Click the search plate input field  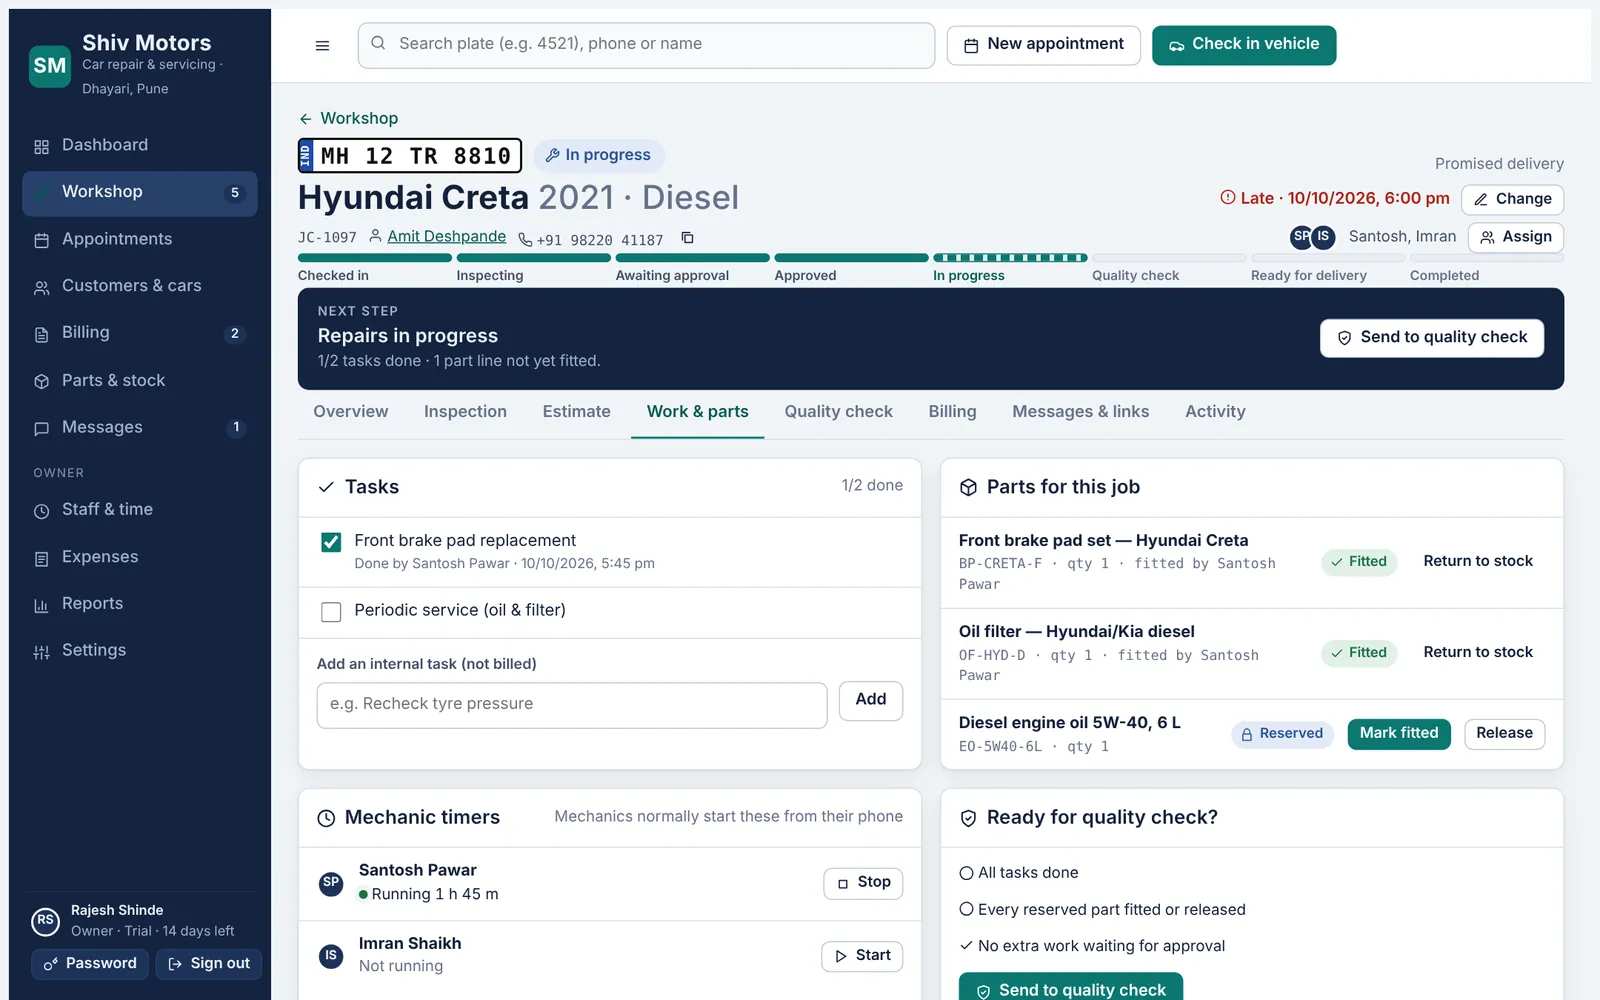coord(646,45)
